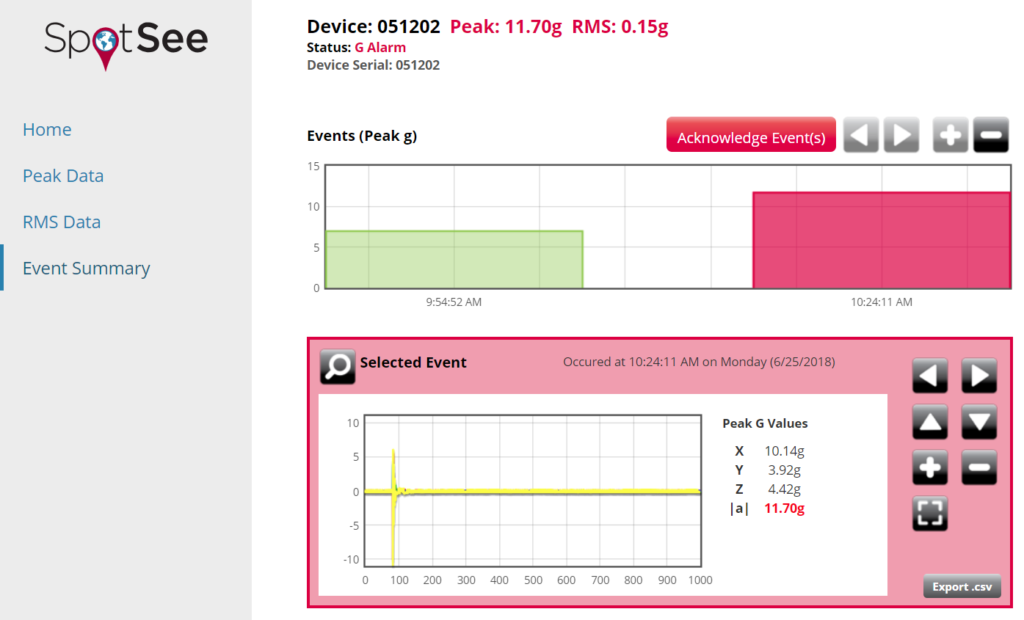Viewport: 1024px width, 620px height.
Task: Select the green 9:54:52 AM event bar
Action: pyautogui.click(x=454, y=259)
